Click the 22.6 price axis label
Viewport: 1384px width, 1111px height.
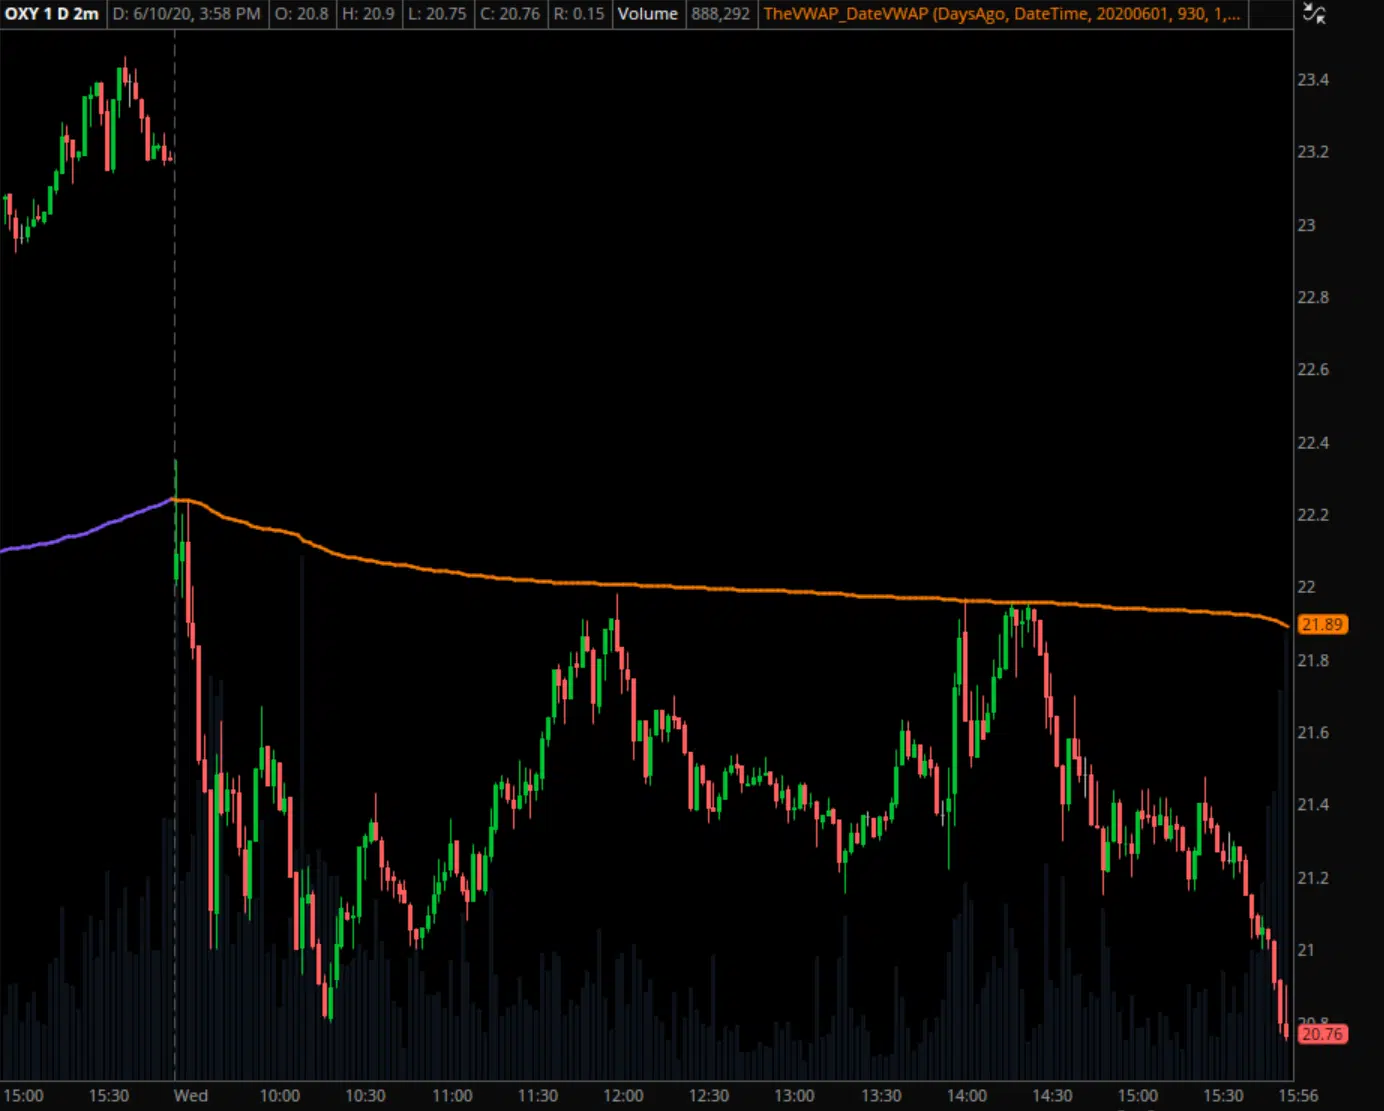[x=1313, y=370]
